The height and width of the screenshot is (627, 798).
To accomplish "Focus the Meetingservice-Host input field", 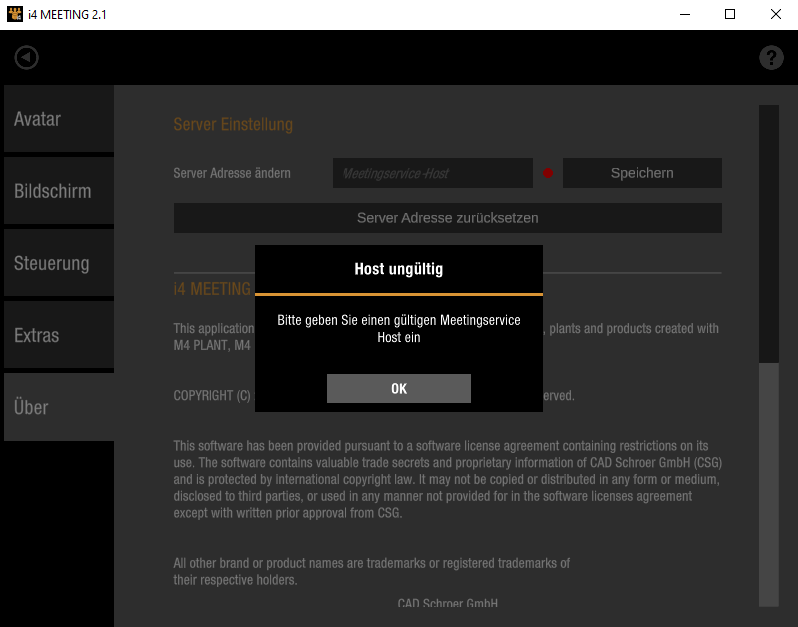I will pyautogui.click(x=432, y=174).
